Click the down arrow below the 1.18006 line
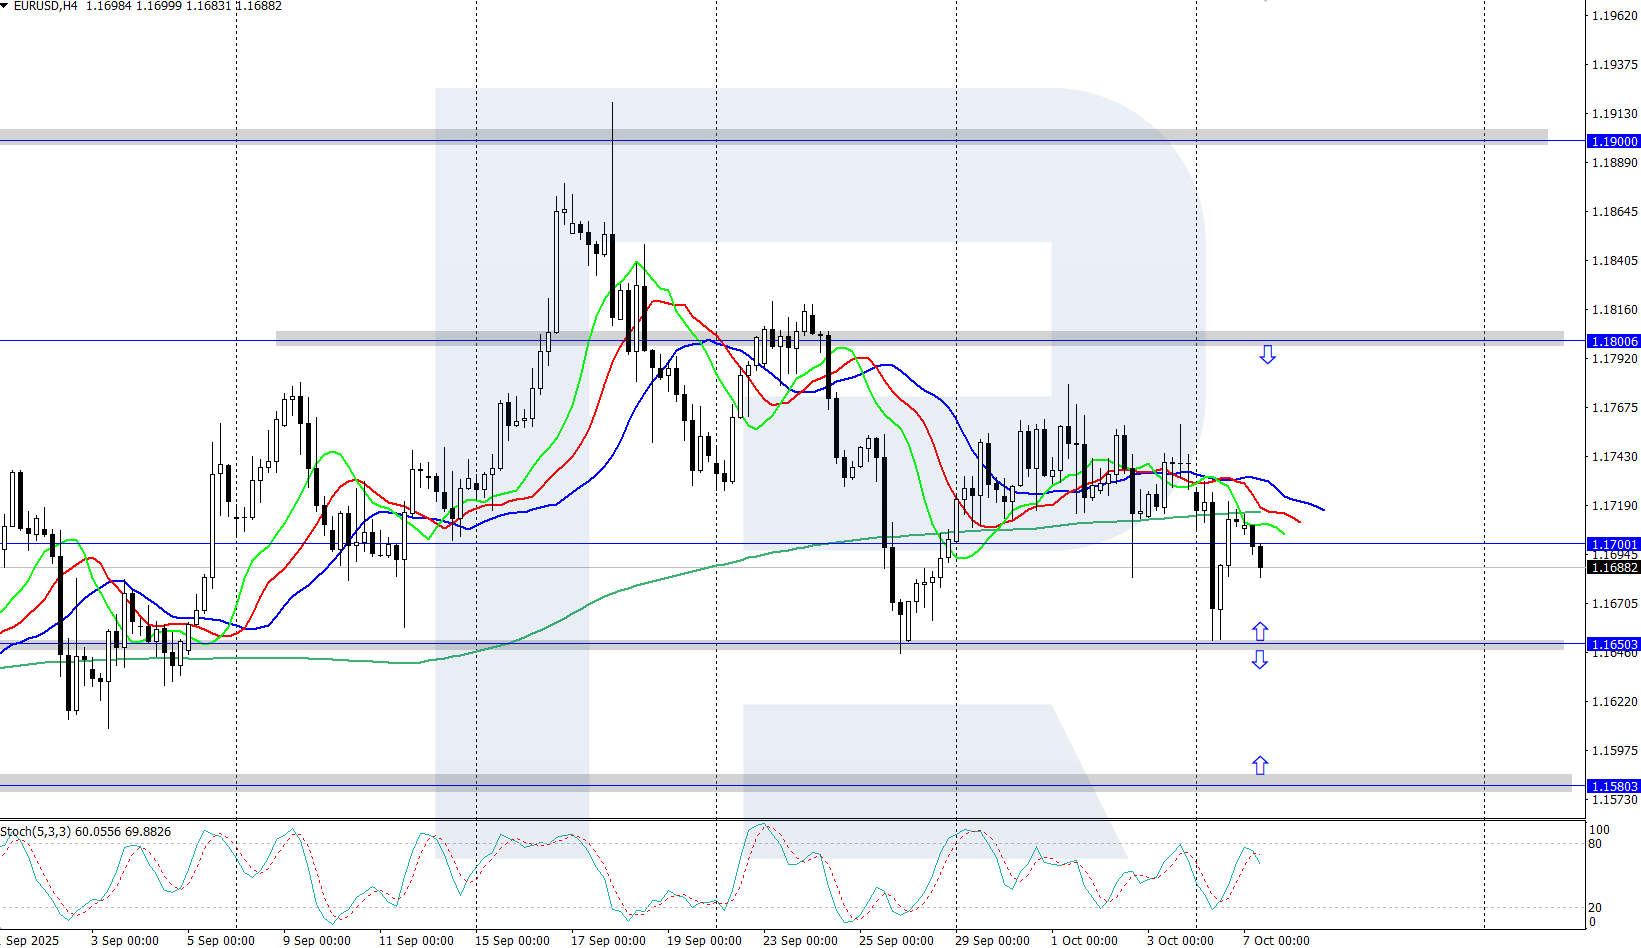Screen dimensions: 1641x948 click(1267, 355)
